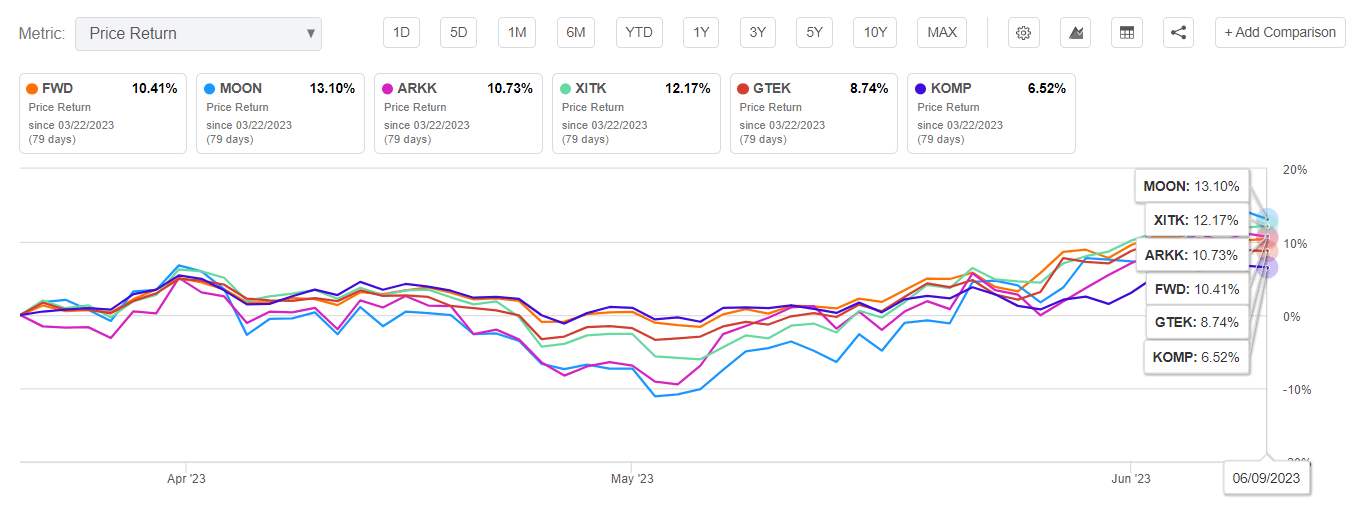
Task: Open the data table view icon
Action: click(1127, 32)
